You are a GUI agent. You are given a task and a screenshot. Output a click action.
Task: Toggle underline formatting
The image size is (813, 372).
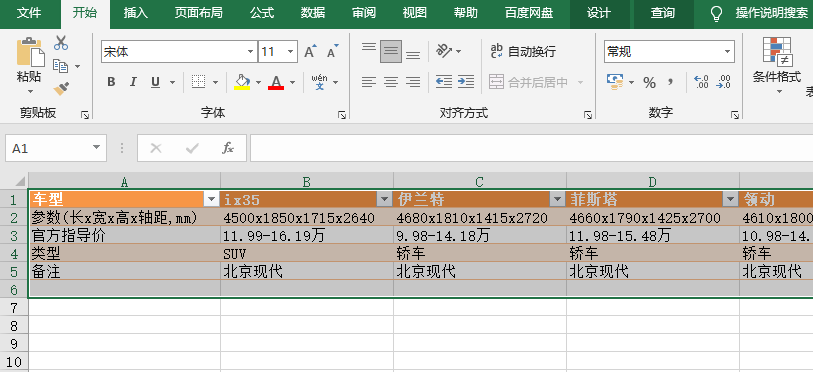tap(155, 82)
